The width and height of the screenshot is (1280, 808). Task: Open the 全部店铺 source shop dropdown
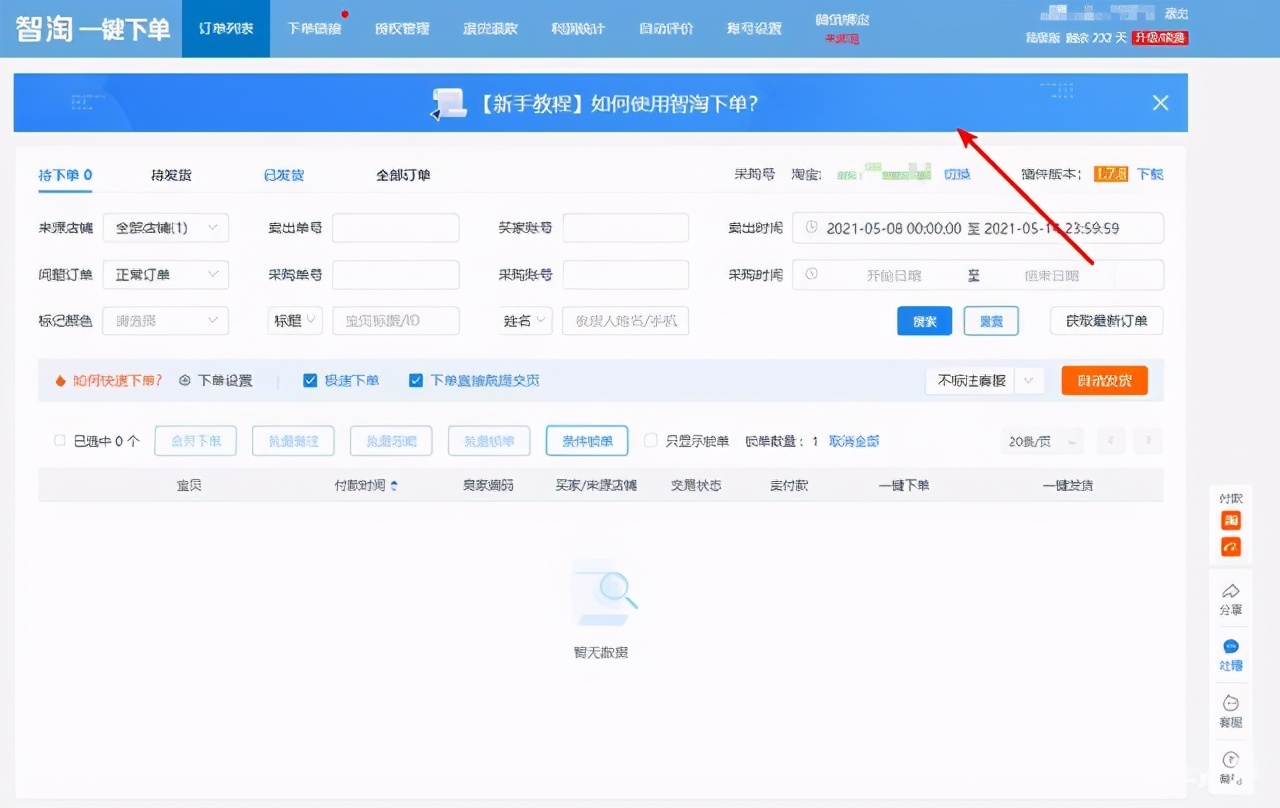tap(166, 228)
